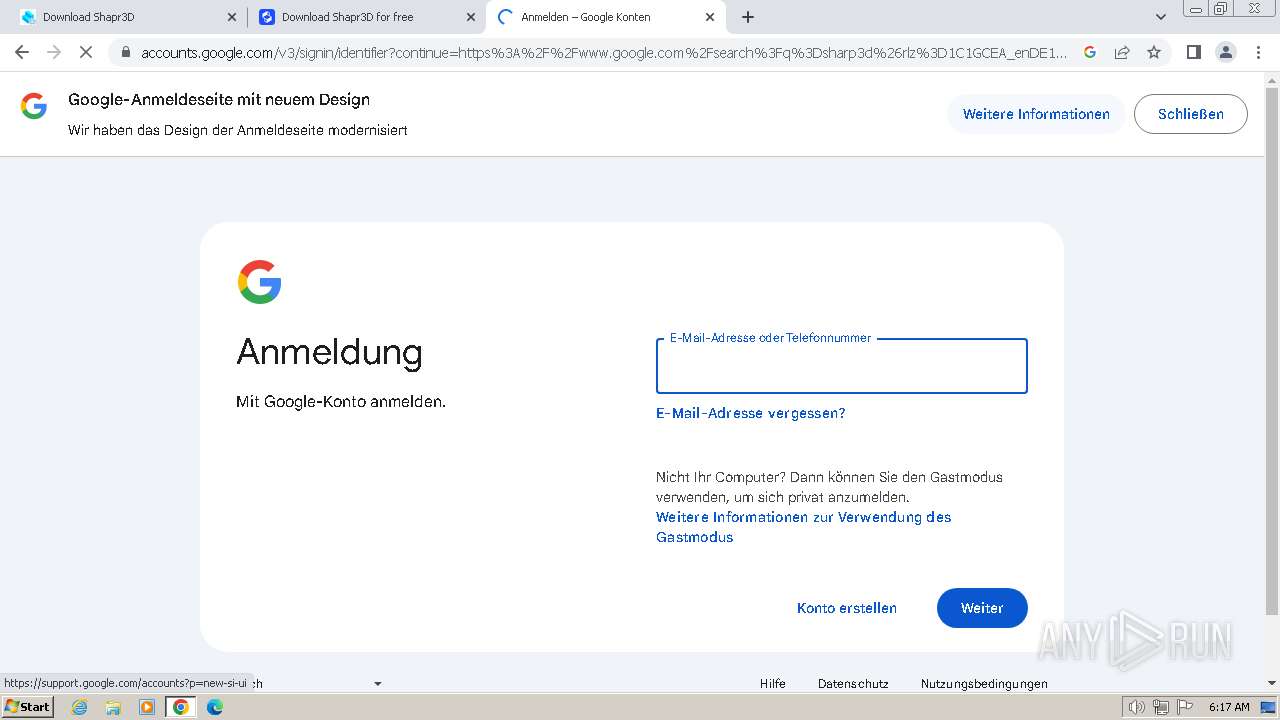The width and height of the screenshot is (1280, 720).
Task: Click the address bar URL
Action: point(604,52)
